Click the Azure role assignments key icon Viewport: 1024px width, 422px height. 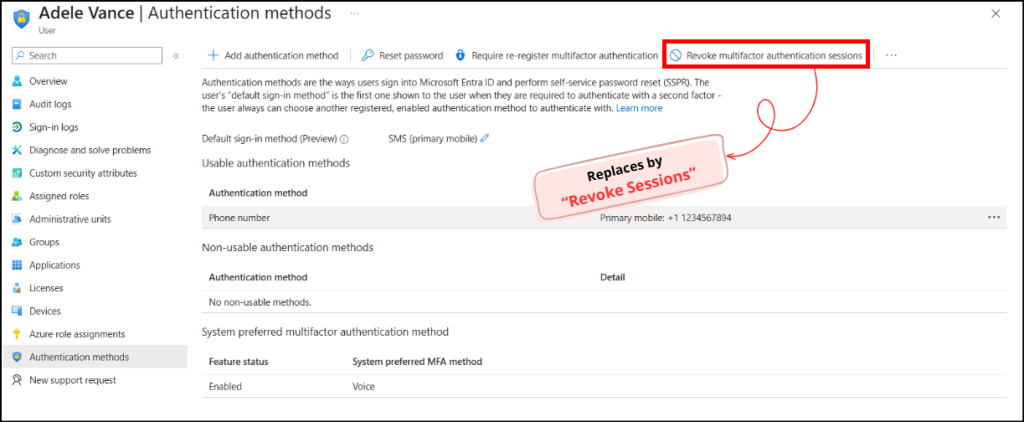click(x=18, y=334)
